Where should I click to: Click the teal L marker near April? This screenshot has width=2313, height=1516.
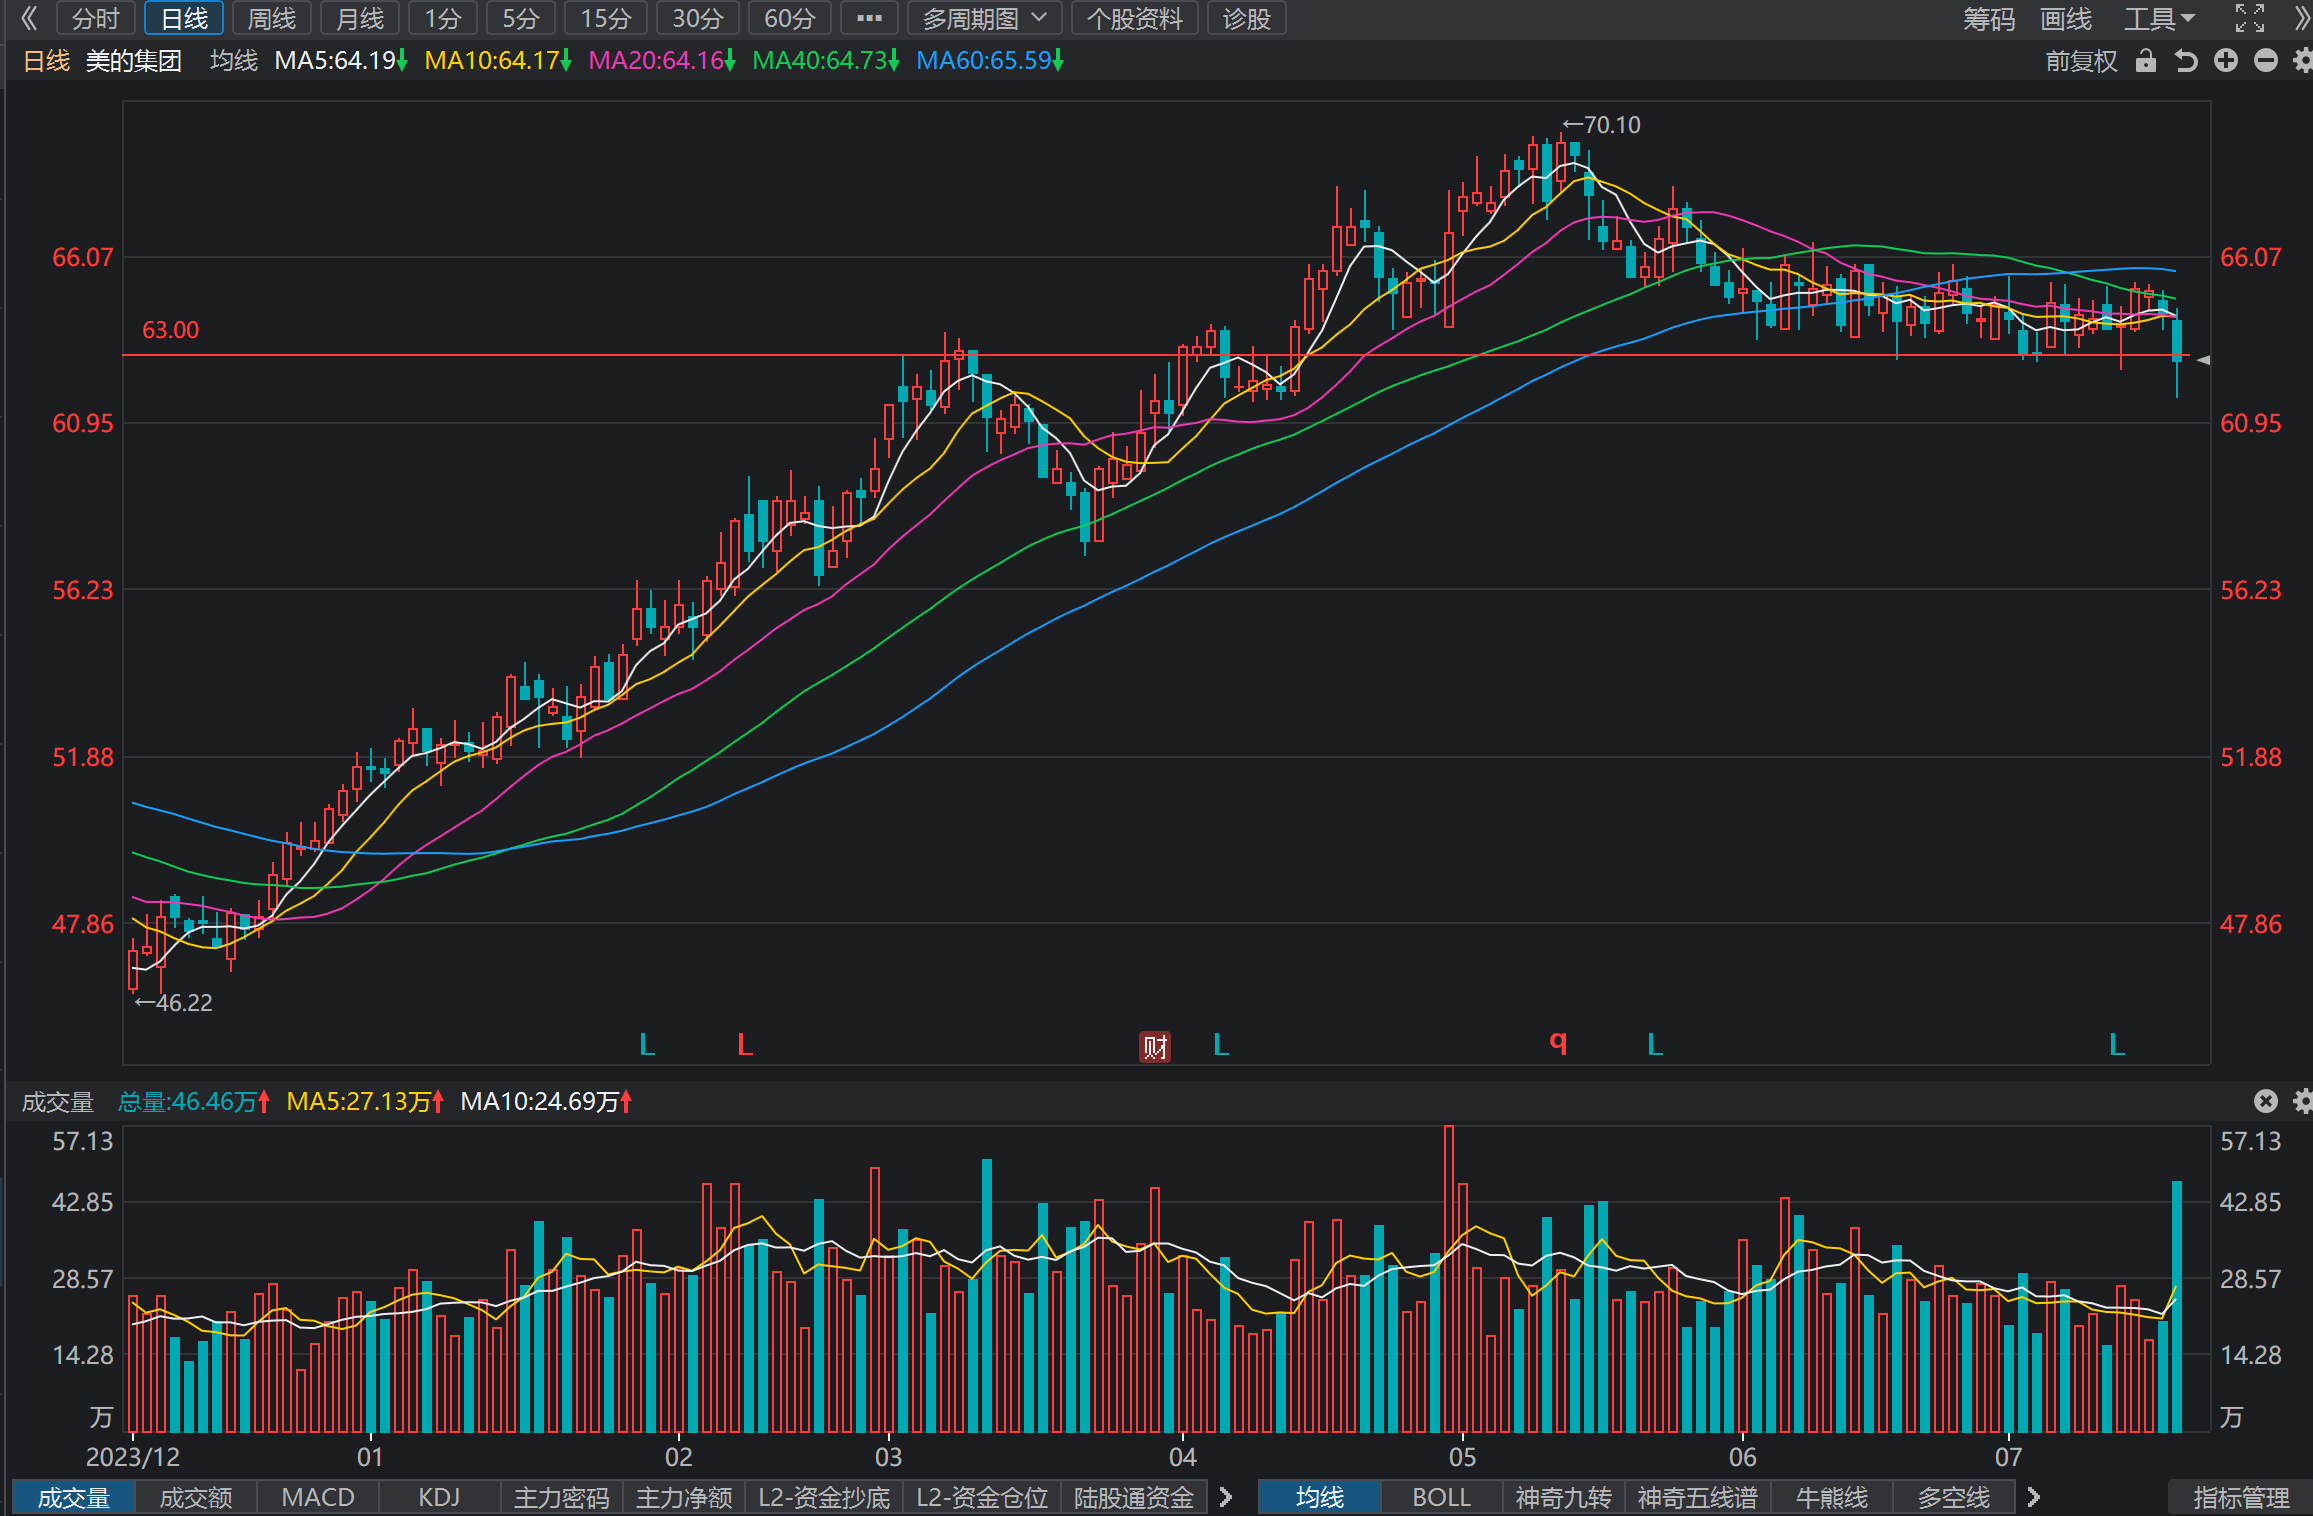click(x=1221, y=1045)
